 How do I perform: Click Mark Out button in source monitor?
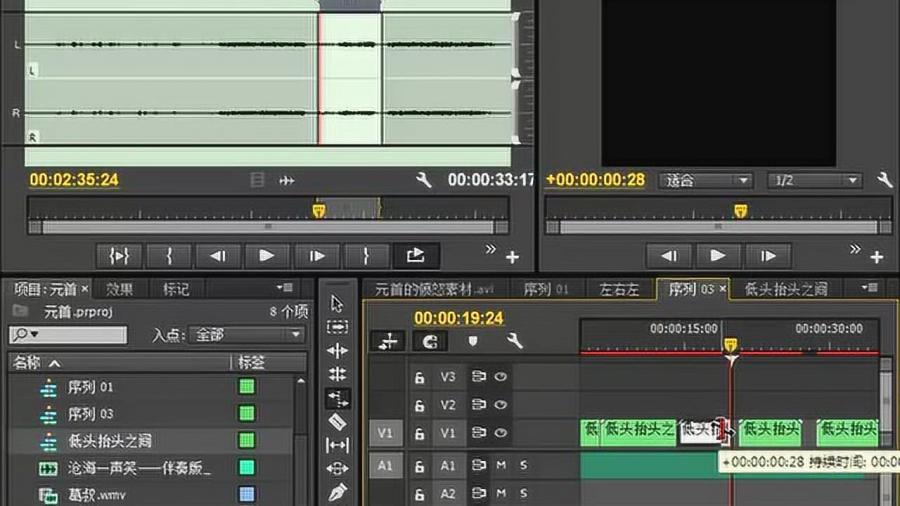(x=366, y=256)
